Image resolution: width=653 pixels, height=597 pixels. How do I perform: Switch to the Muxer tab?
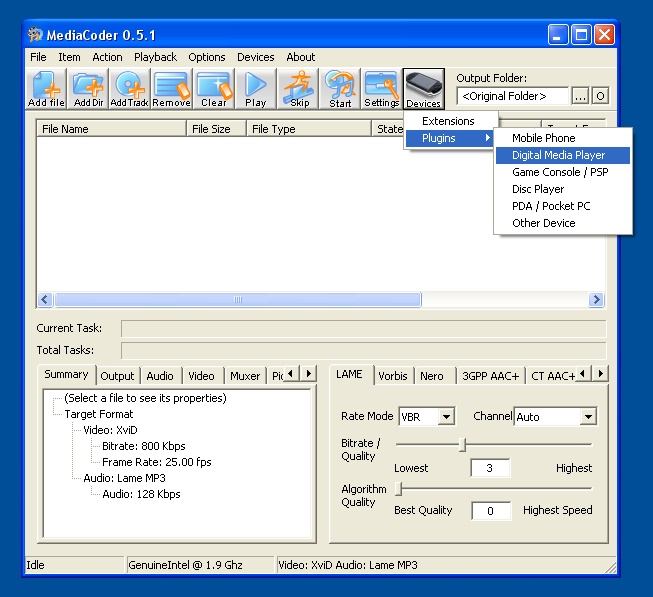(x=245, y=376)
